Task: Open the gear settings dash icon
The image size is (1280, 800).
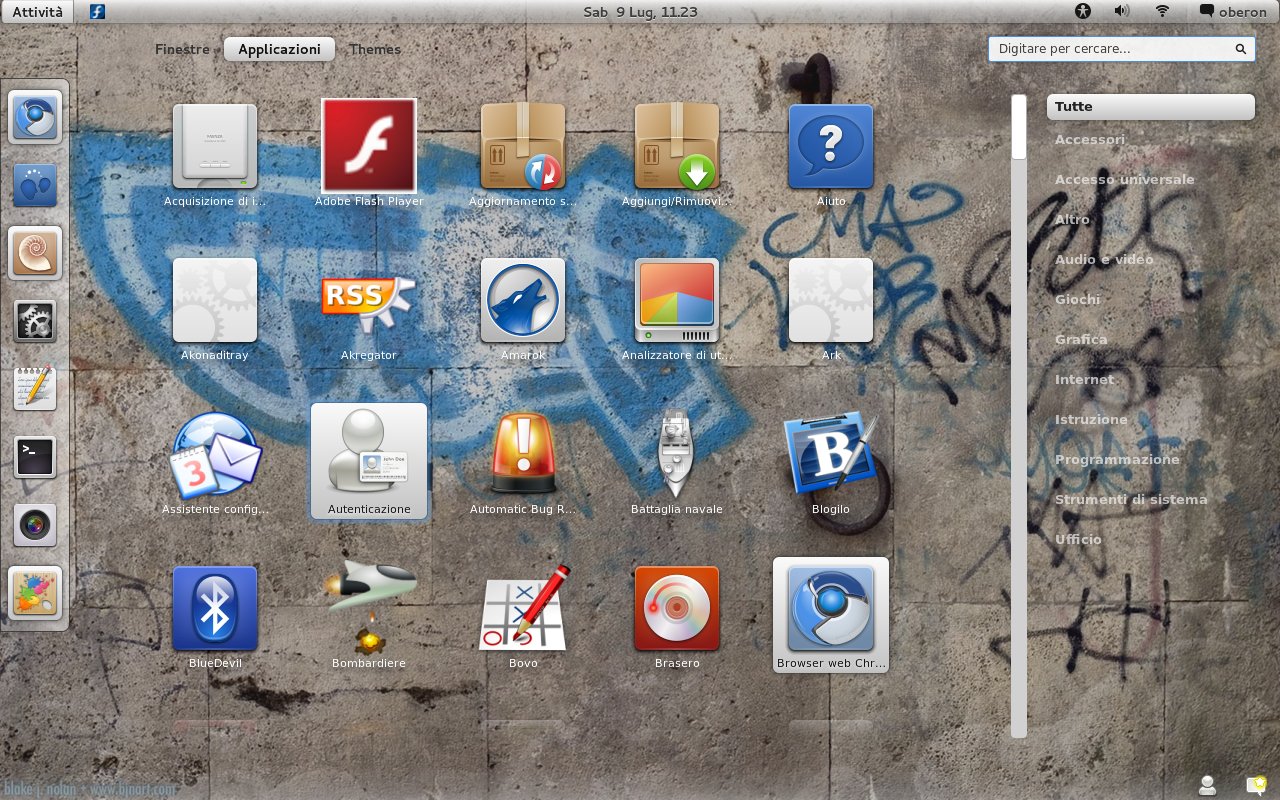Action: pyautogui.click(x=36, y=321)
